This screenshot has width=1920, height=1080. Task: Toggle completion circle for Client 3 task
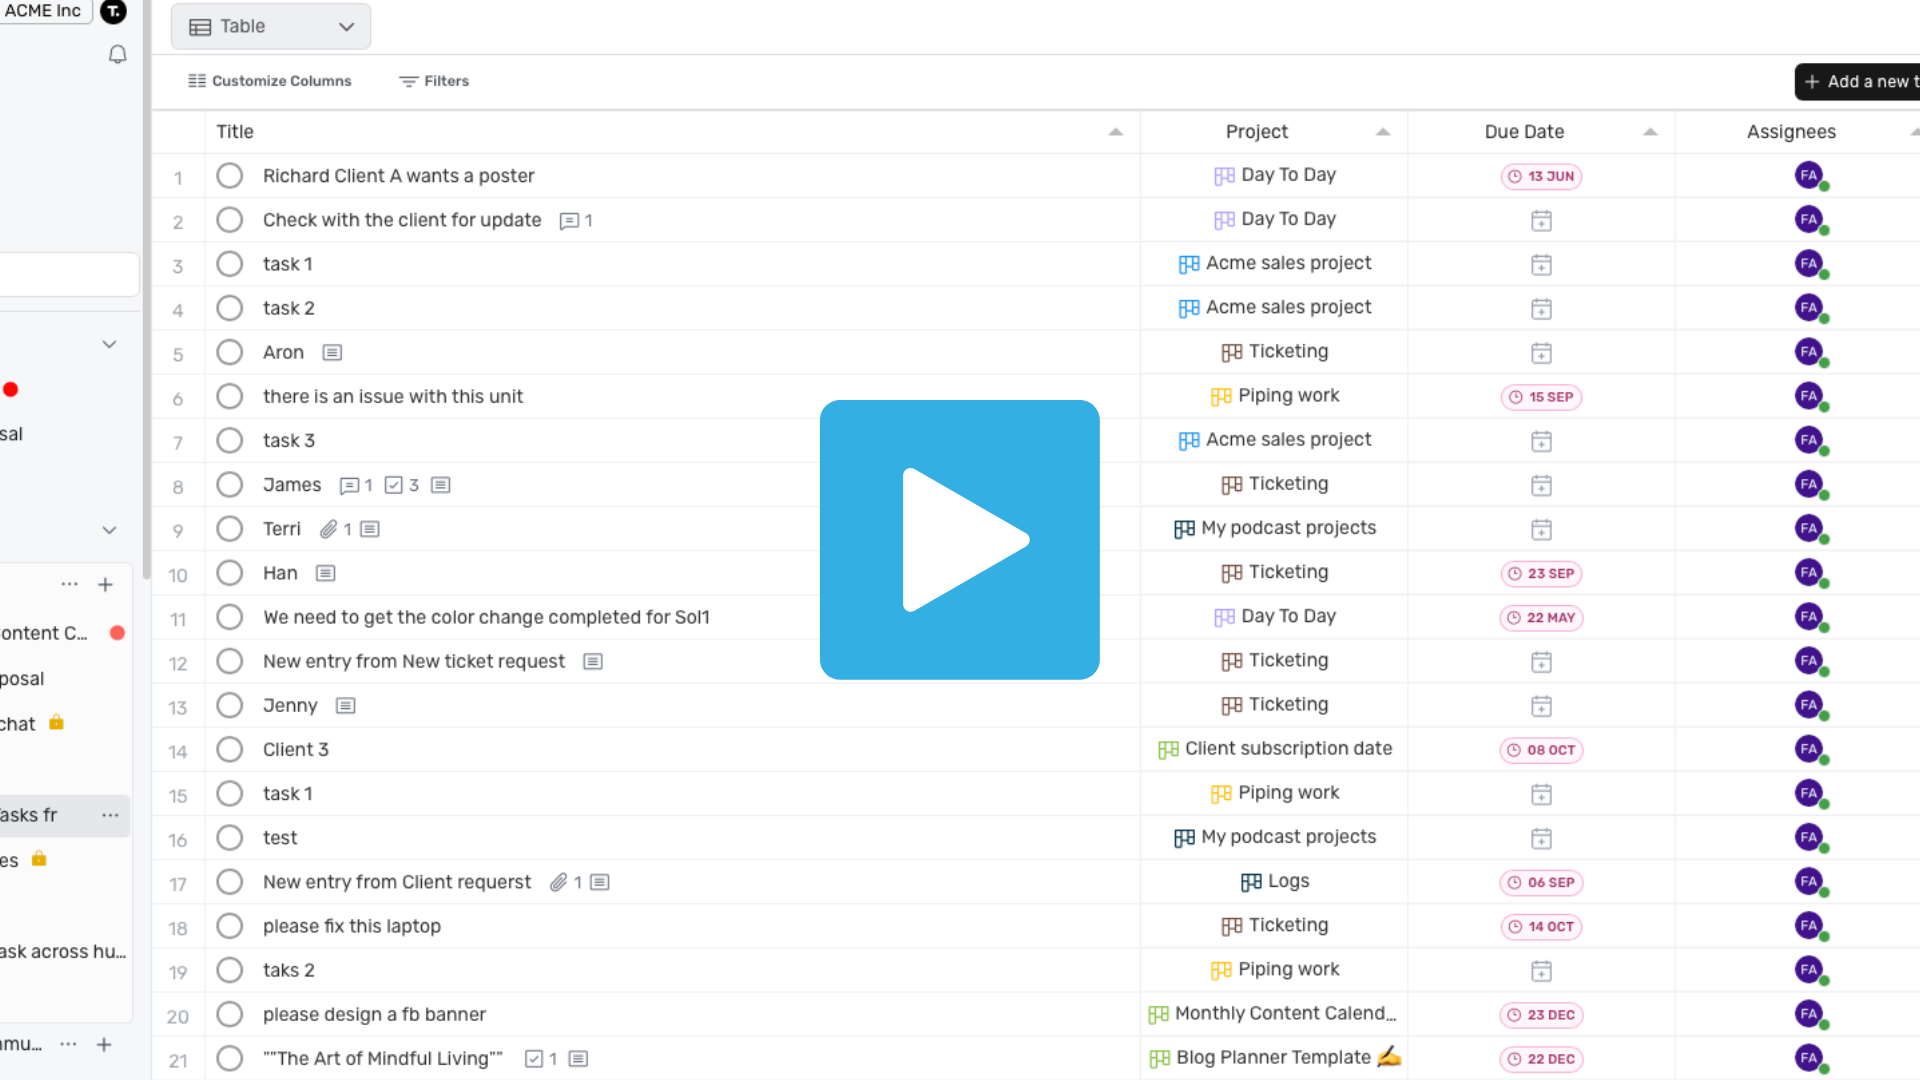tap(230, 750)
